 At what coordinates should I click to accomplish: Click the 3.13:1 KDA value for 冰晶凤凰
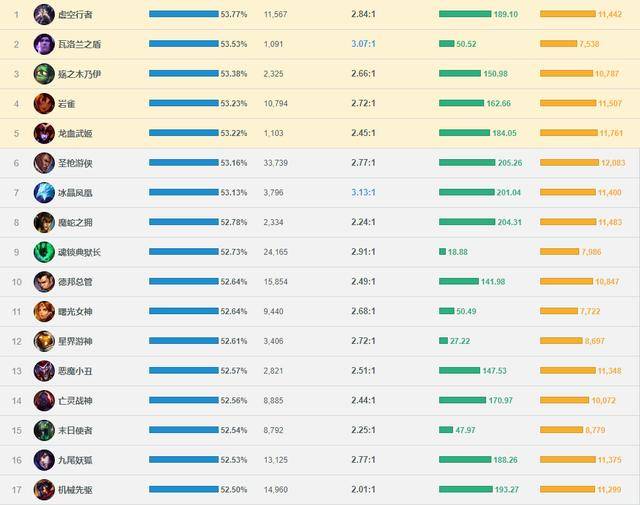(363, 192)
